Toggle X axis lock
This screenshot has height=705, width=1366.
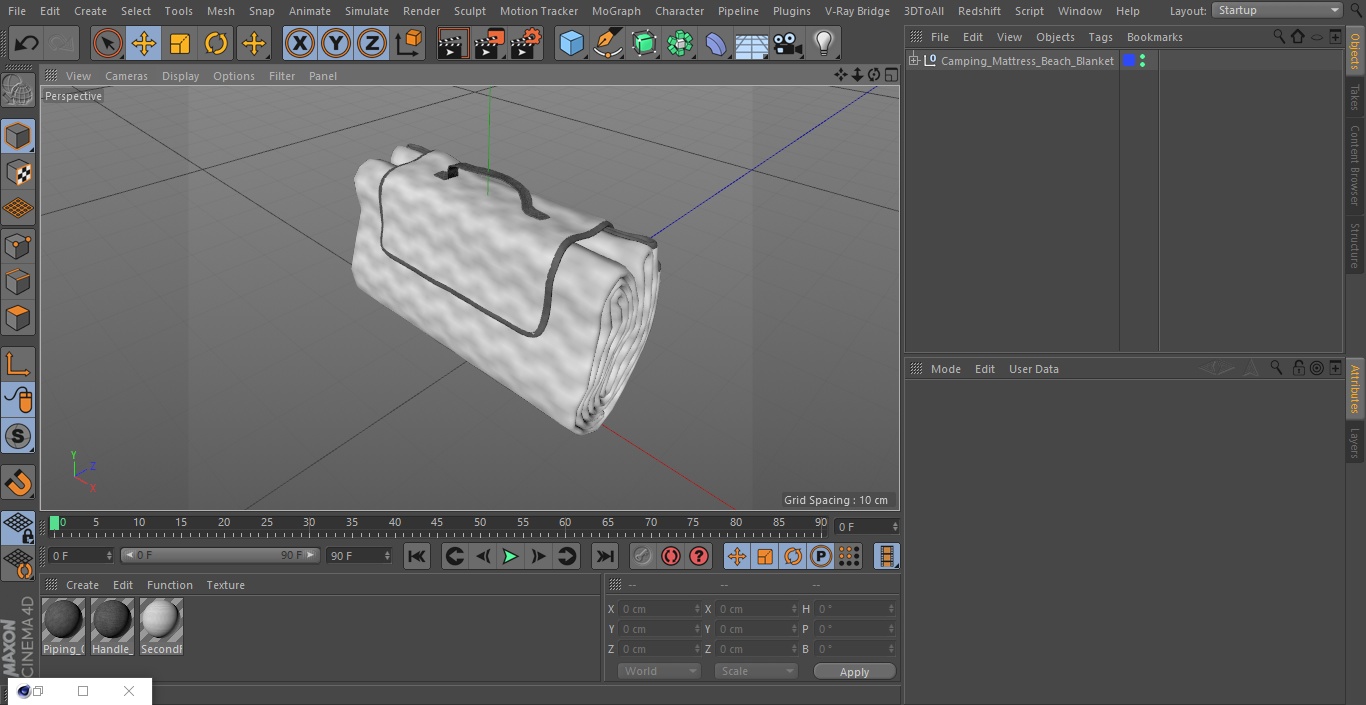pos(300,44)
